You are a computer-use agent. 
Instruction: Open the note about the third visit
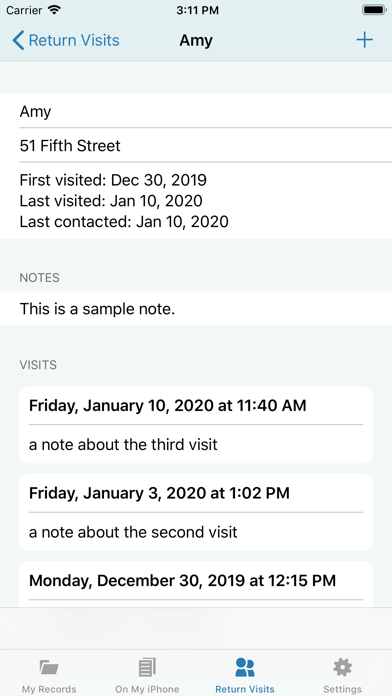[x=123, y=444]
